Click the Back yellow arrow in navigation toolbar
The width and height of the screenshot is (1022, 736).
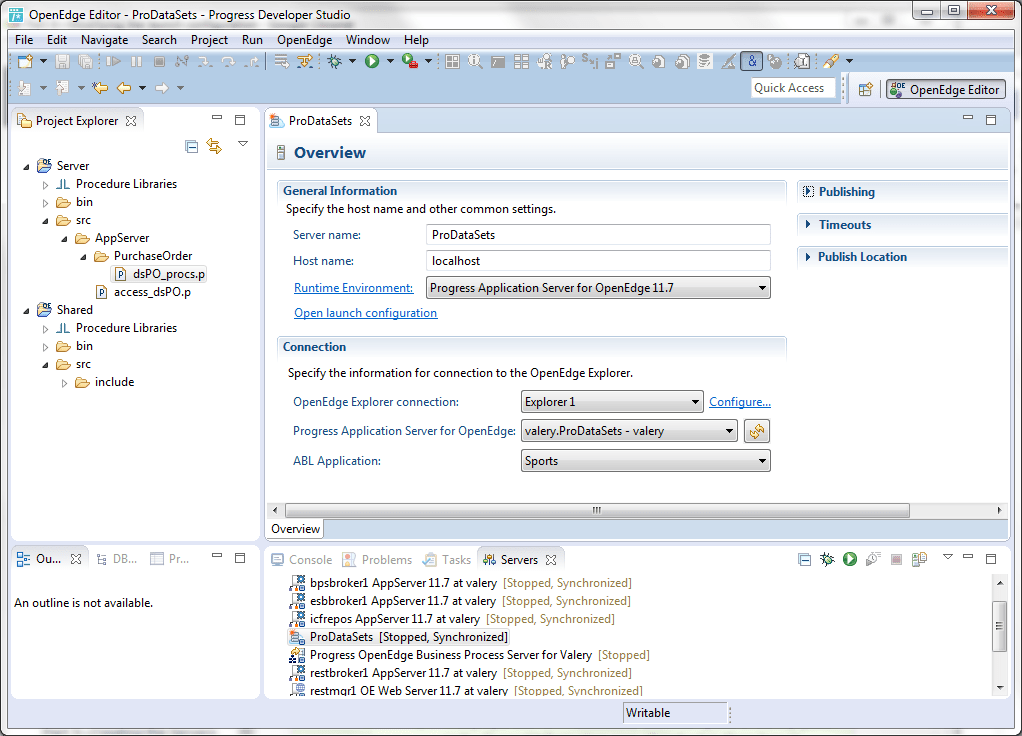pos(124,87)
